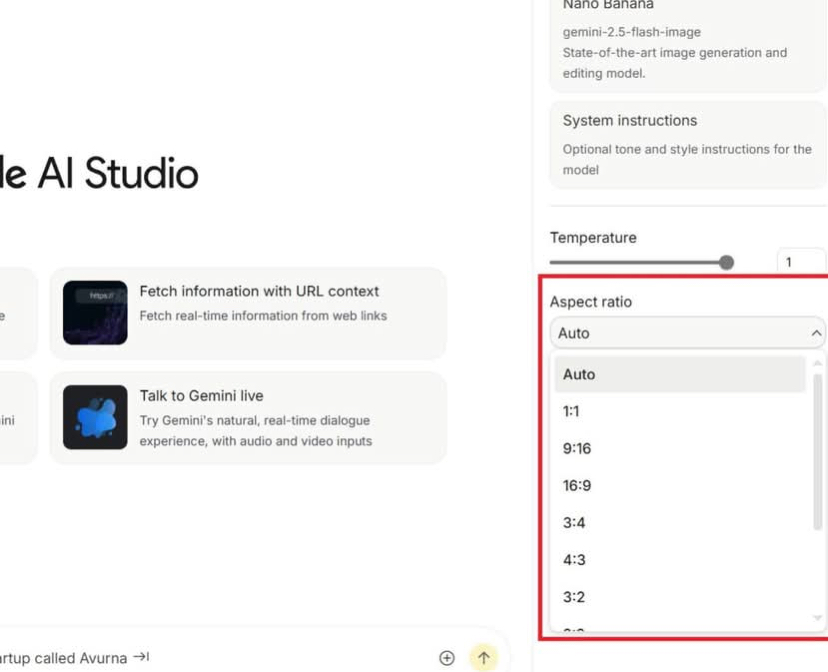Click the URL context card thumbnail image
The image size is (828, 672).
(x=95, y=313)
